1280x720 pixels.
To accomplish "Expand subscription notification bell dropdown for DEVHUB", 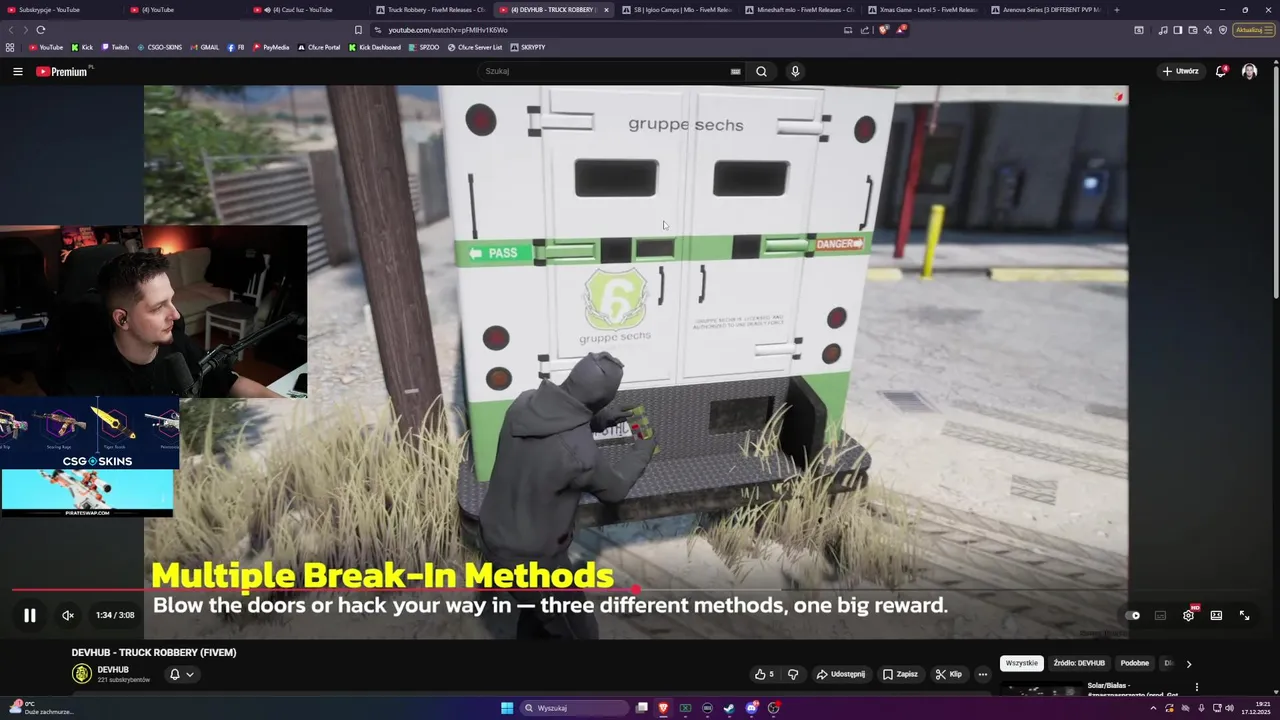I will pos(181,674).
